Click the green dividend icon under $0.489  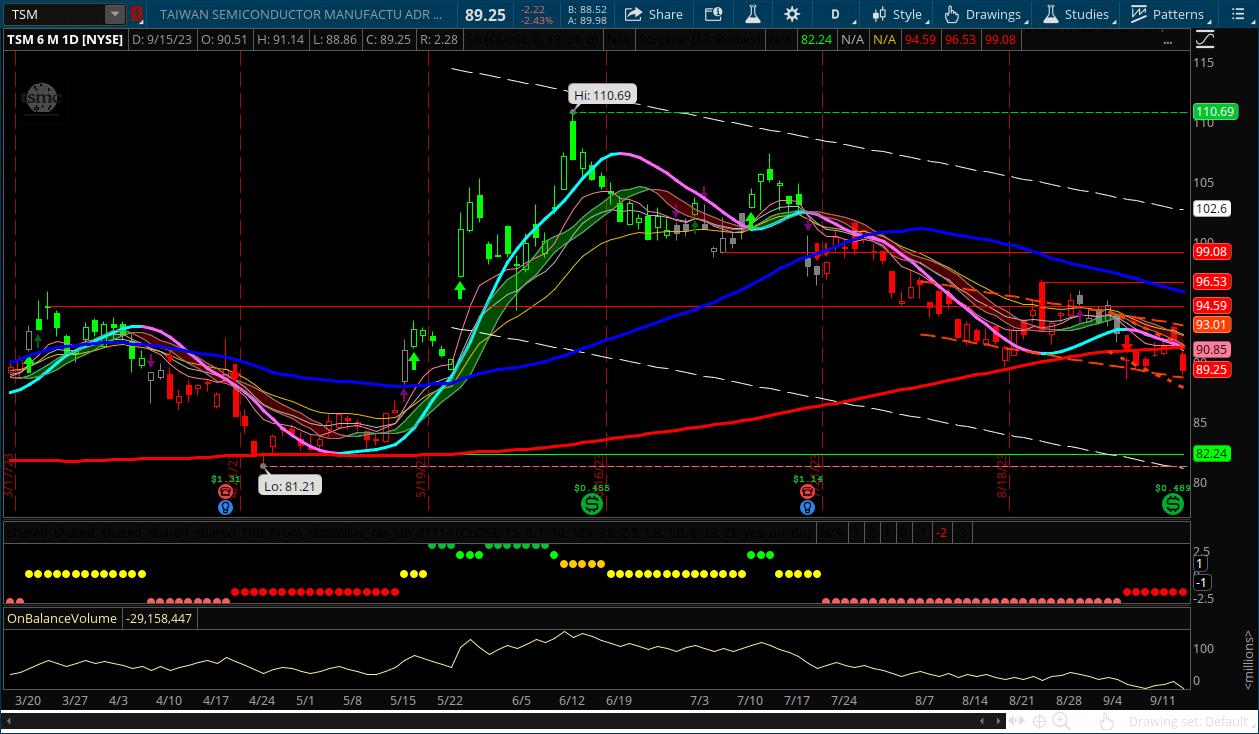(x=1172, y=504)
